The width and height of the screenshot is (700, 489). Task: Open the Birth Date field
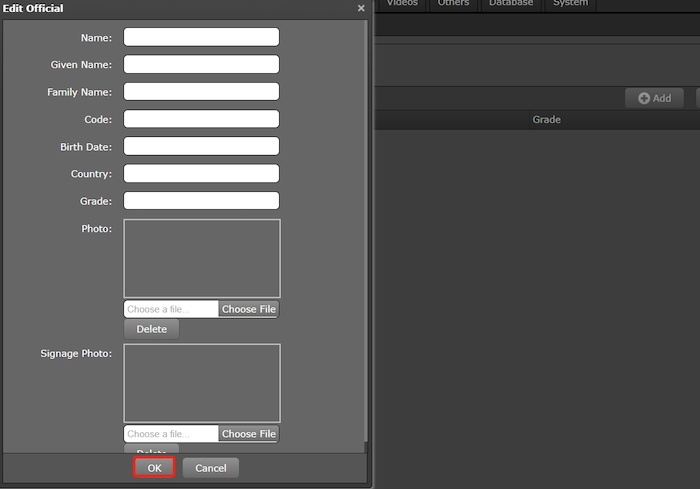point(201,146)
